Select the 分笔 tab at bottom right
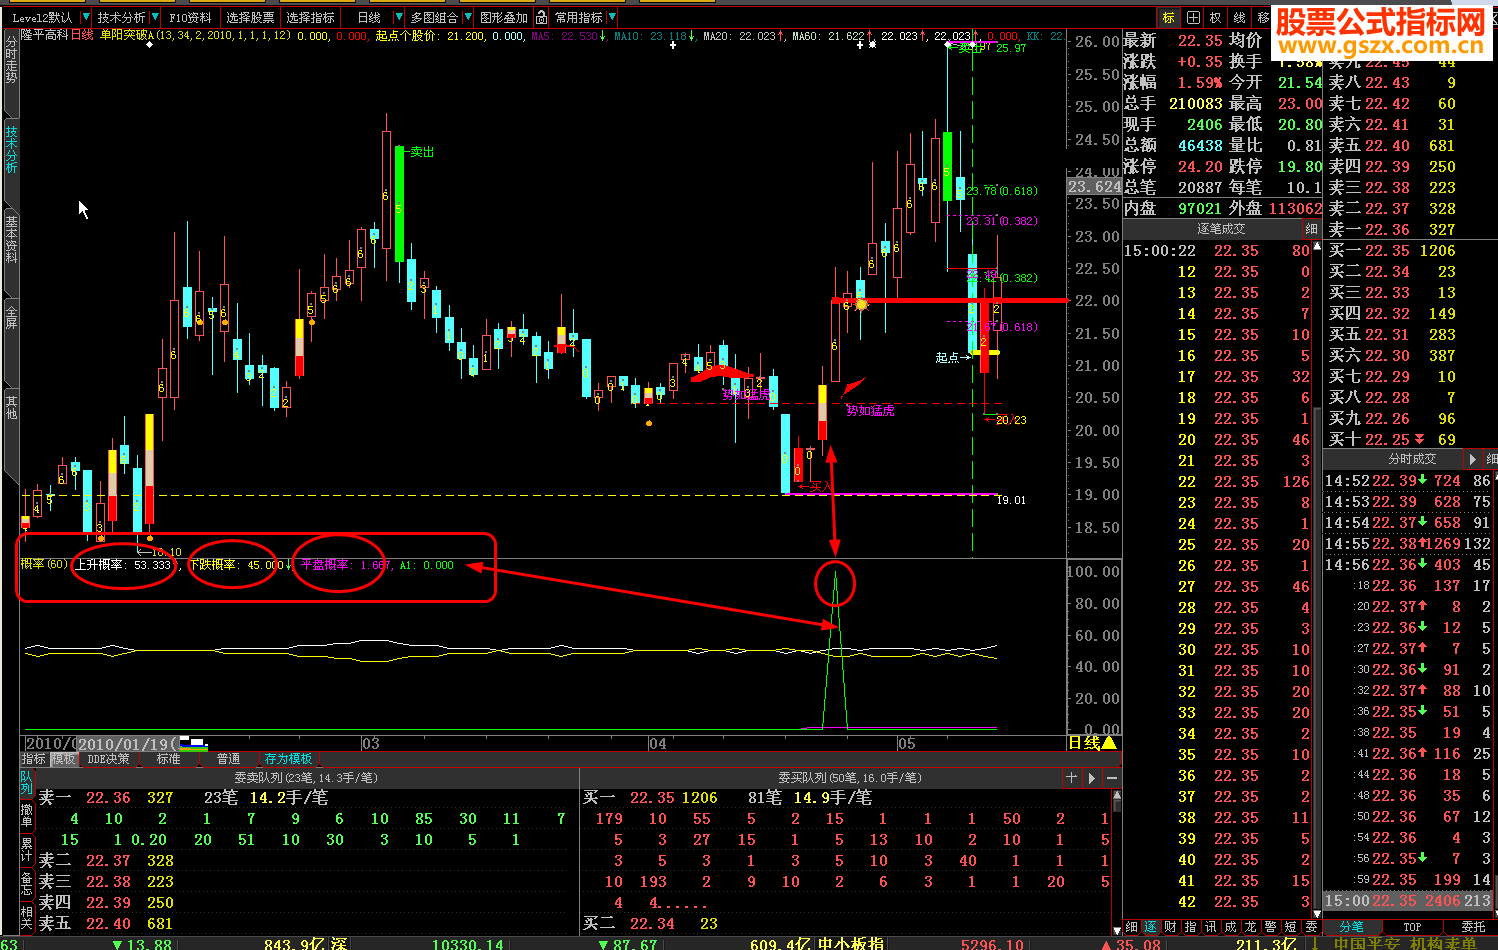Viewport: 1498px width, 950px height. click(x=1351, y=927)
